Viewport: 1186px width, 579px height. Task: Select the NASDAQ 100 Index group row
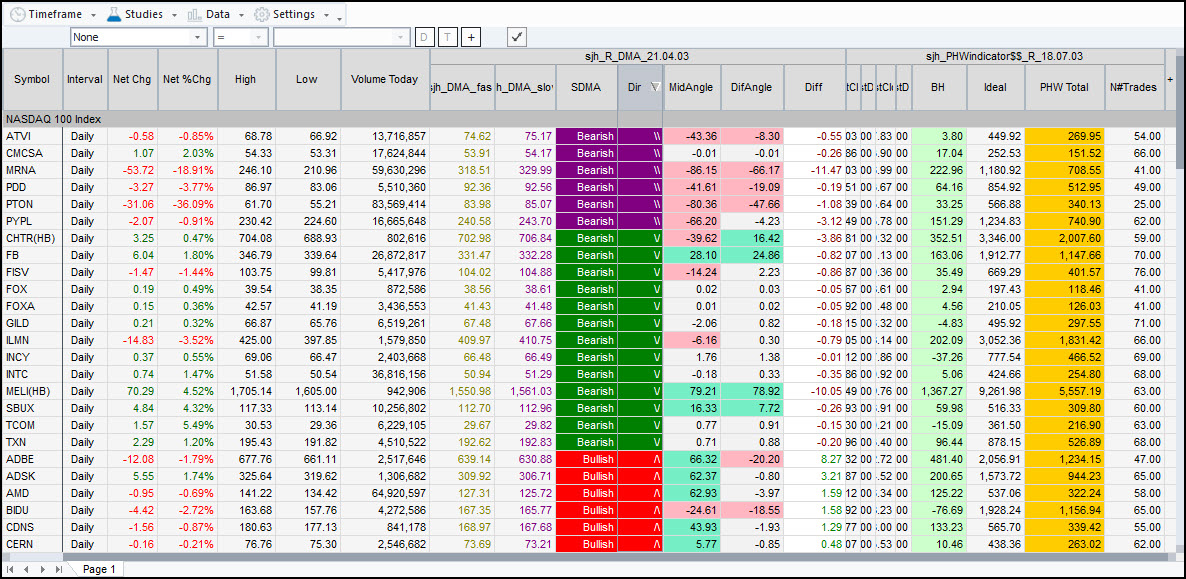coord(590,119)
